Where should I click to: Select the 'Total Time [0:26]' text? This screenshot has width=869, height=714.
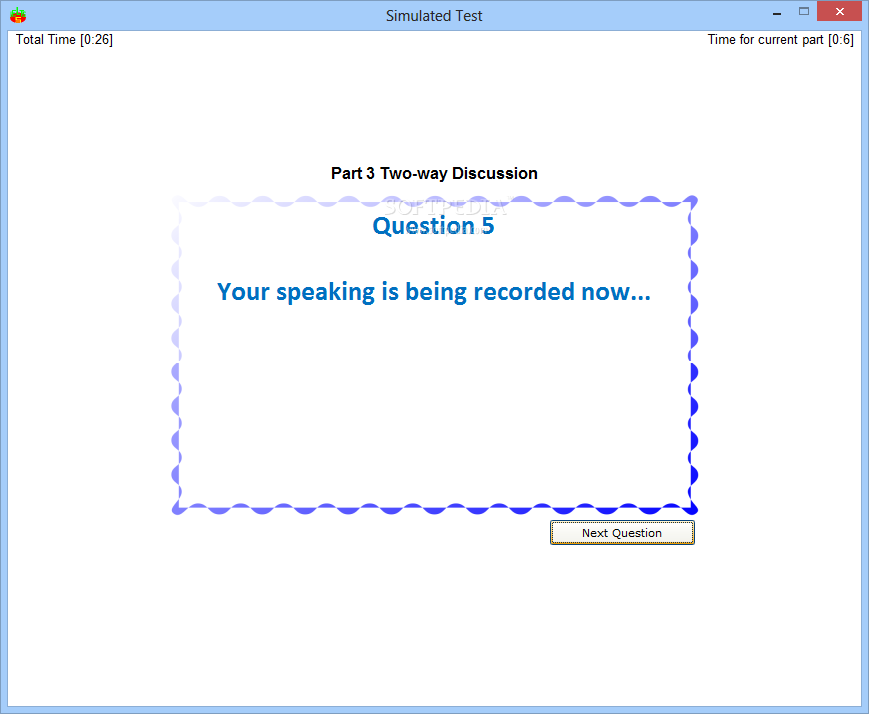tap(64, 40)
